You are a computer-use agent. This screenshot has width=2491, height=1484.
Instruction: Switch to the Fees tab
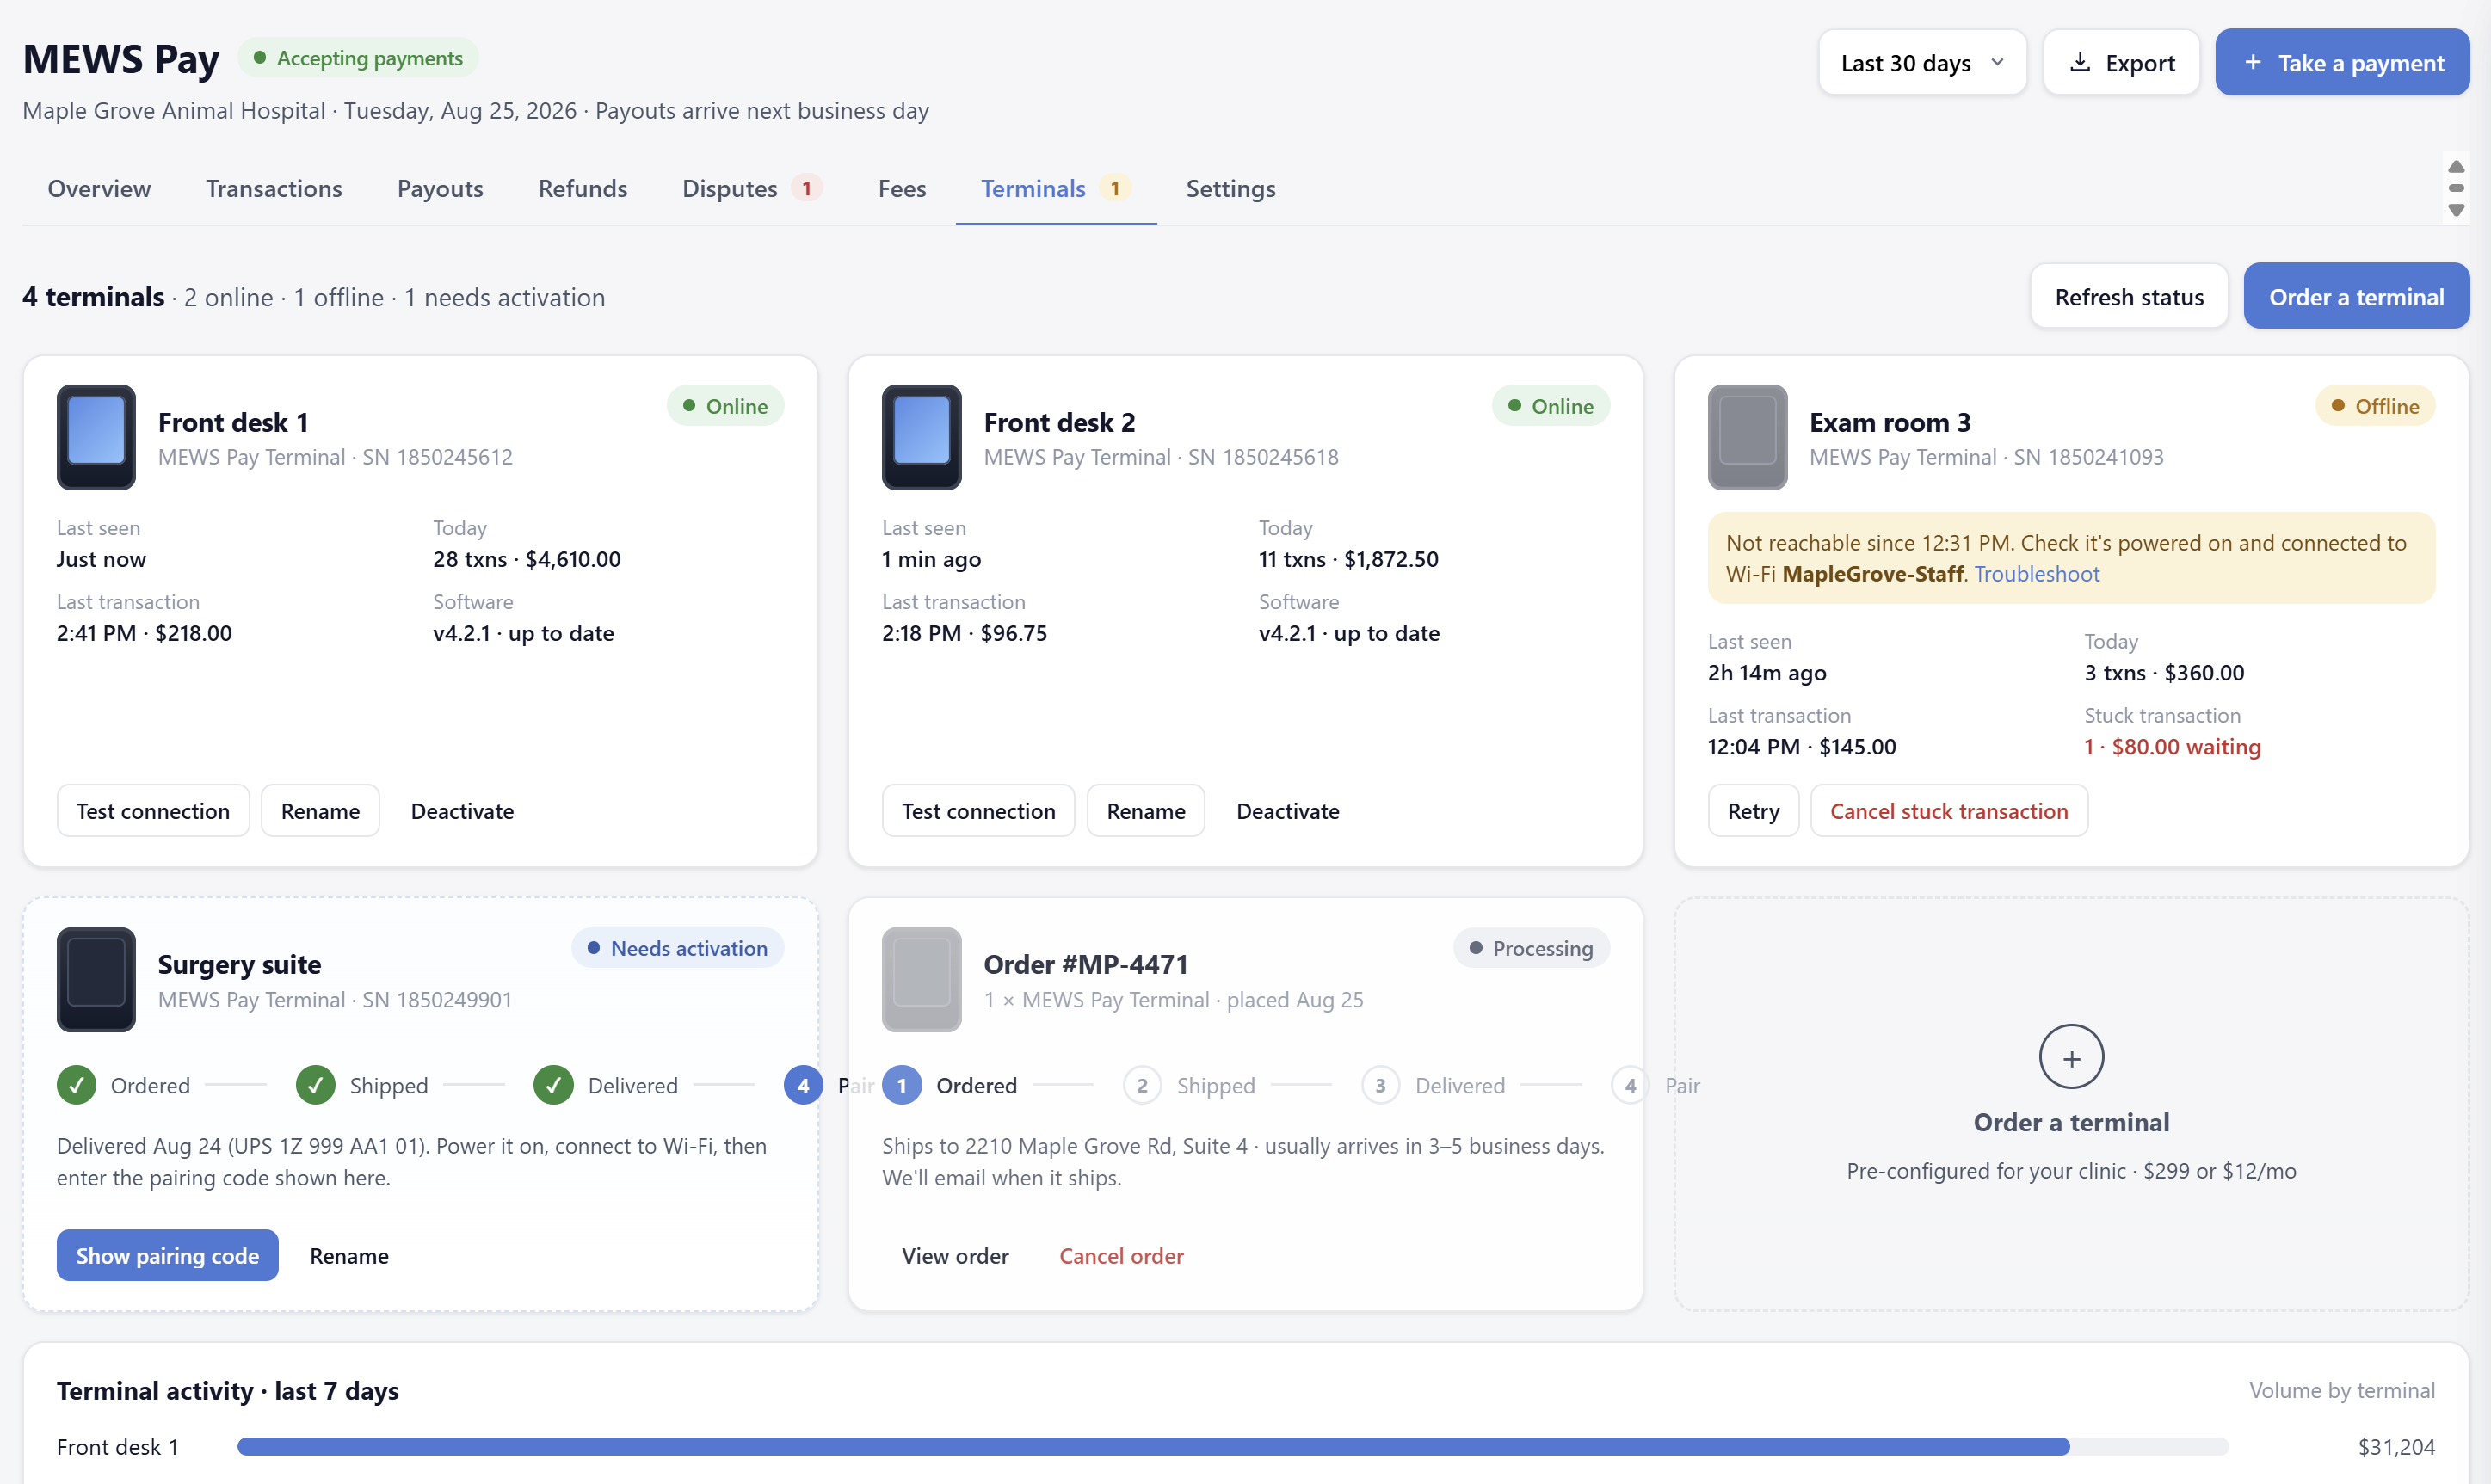(x=902, y=188)
